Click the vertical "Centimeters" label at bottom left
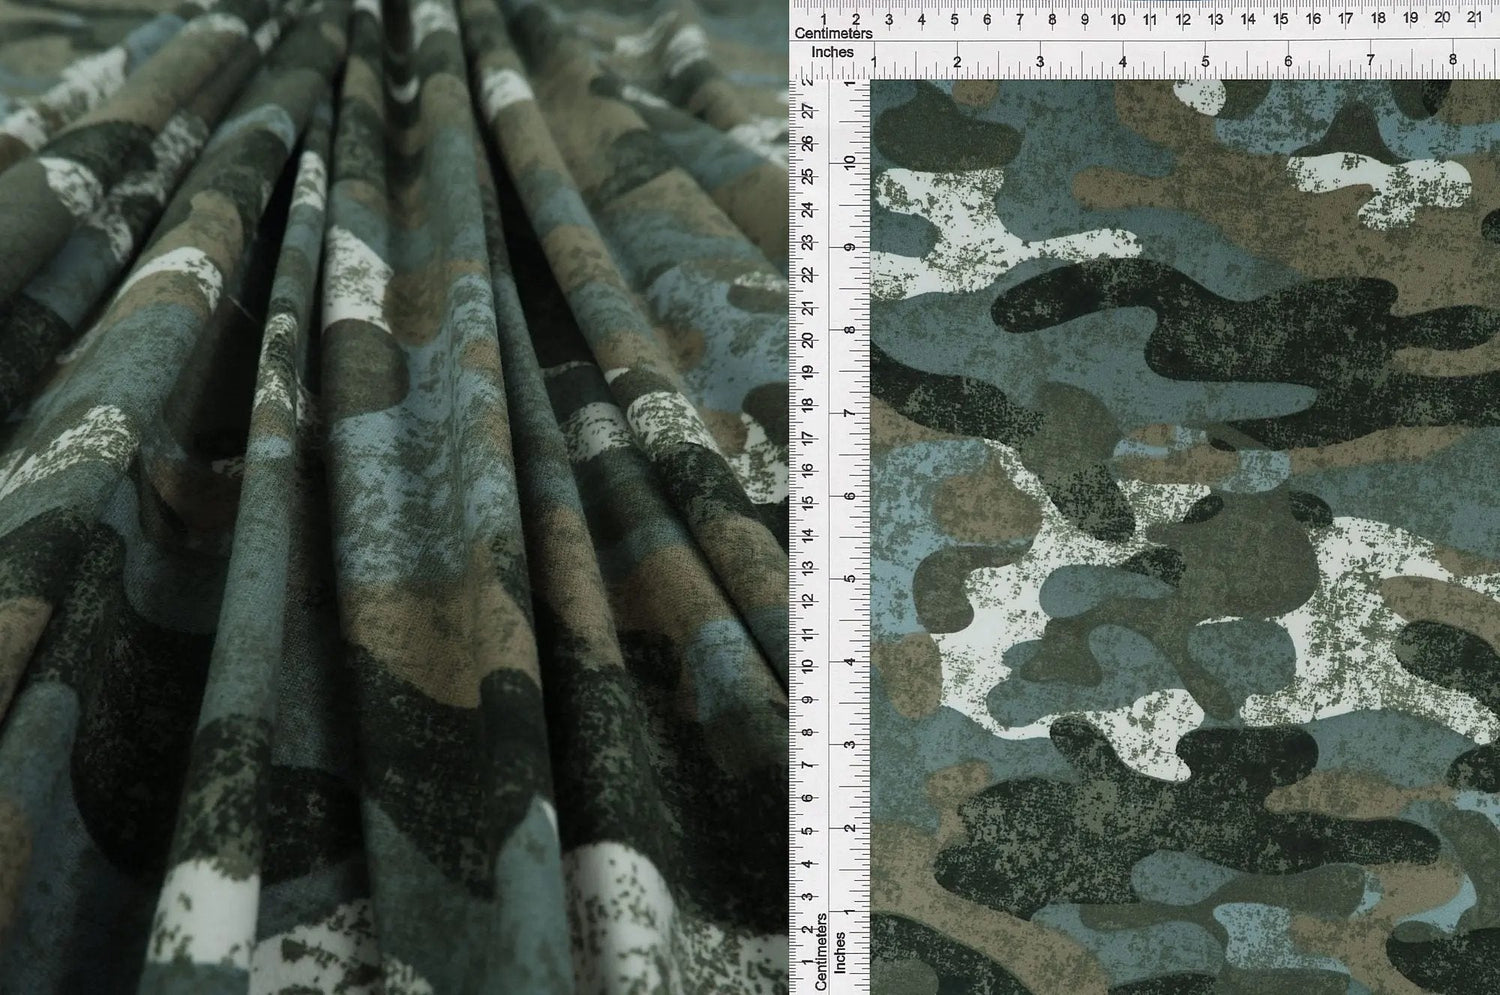Screen dimensions: 1500x995 point(821,951)
